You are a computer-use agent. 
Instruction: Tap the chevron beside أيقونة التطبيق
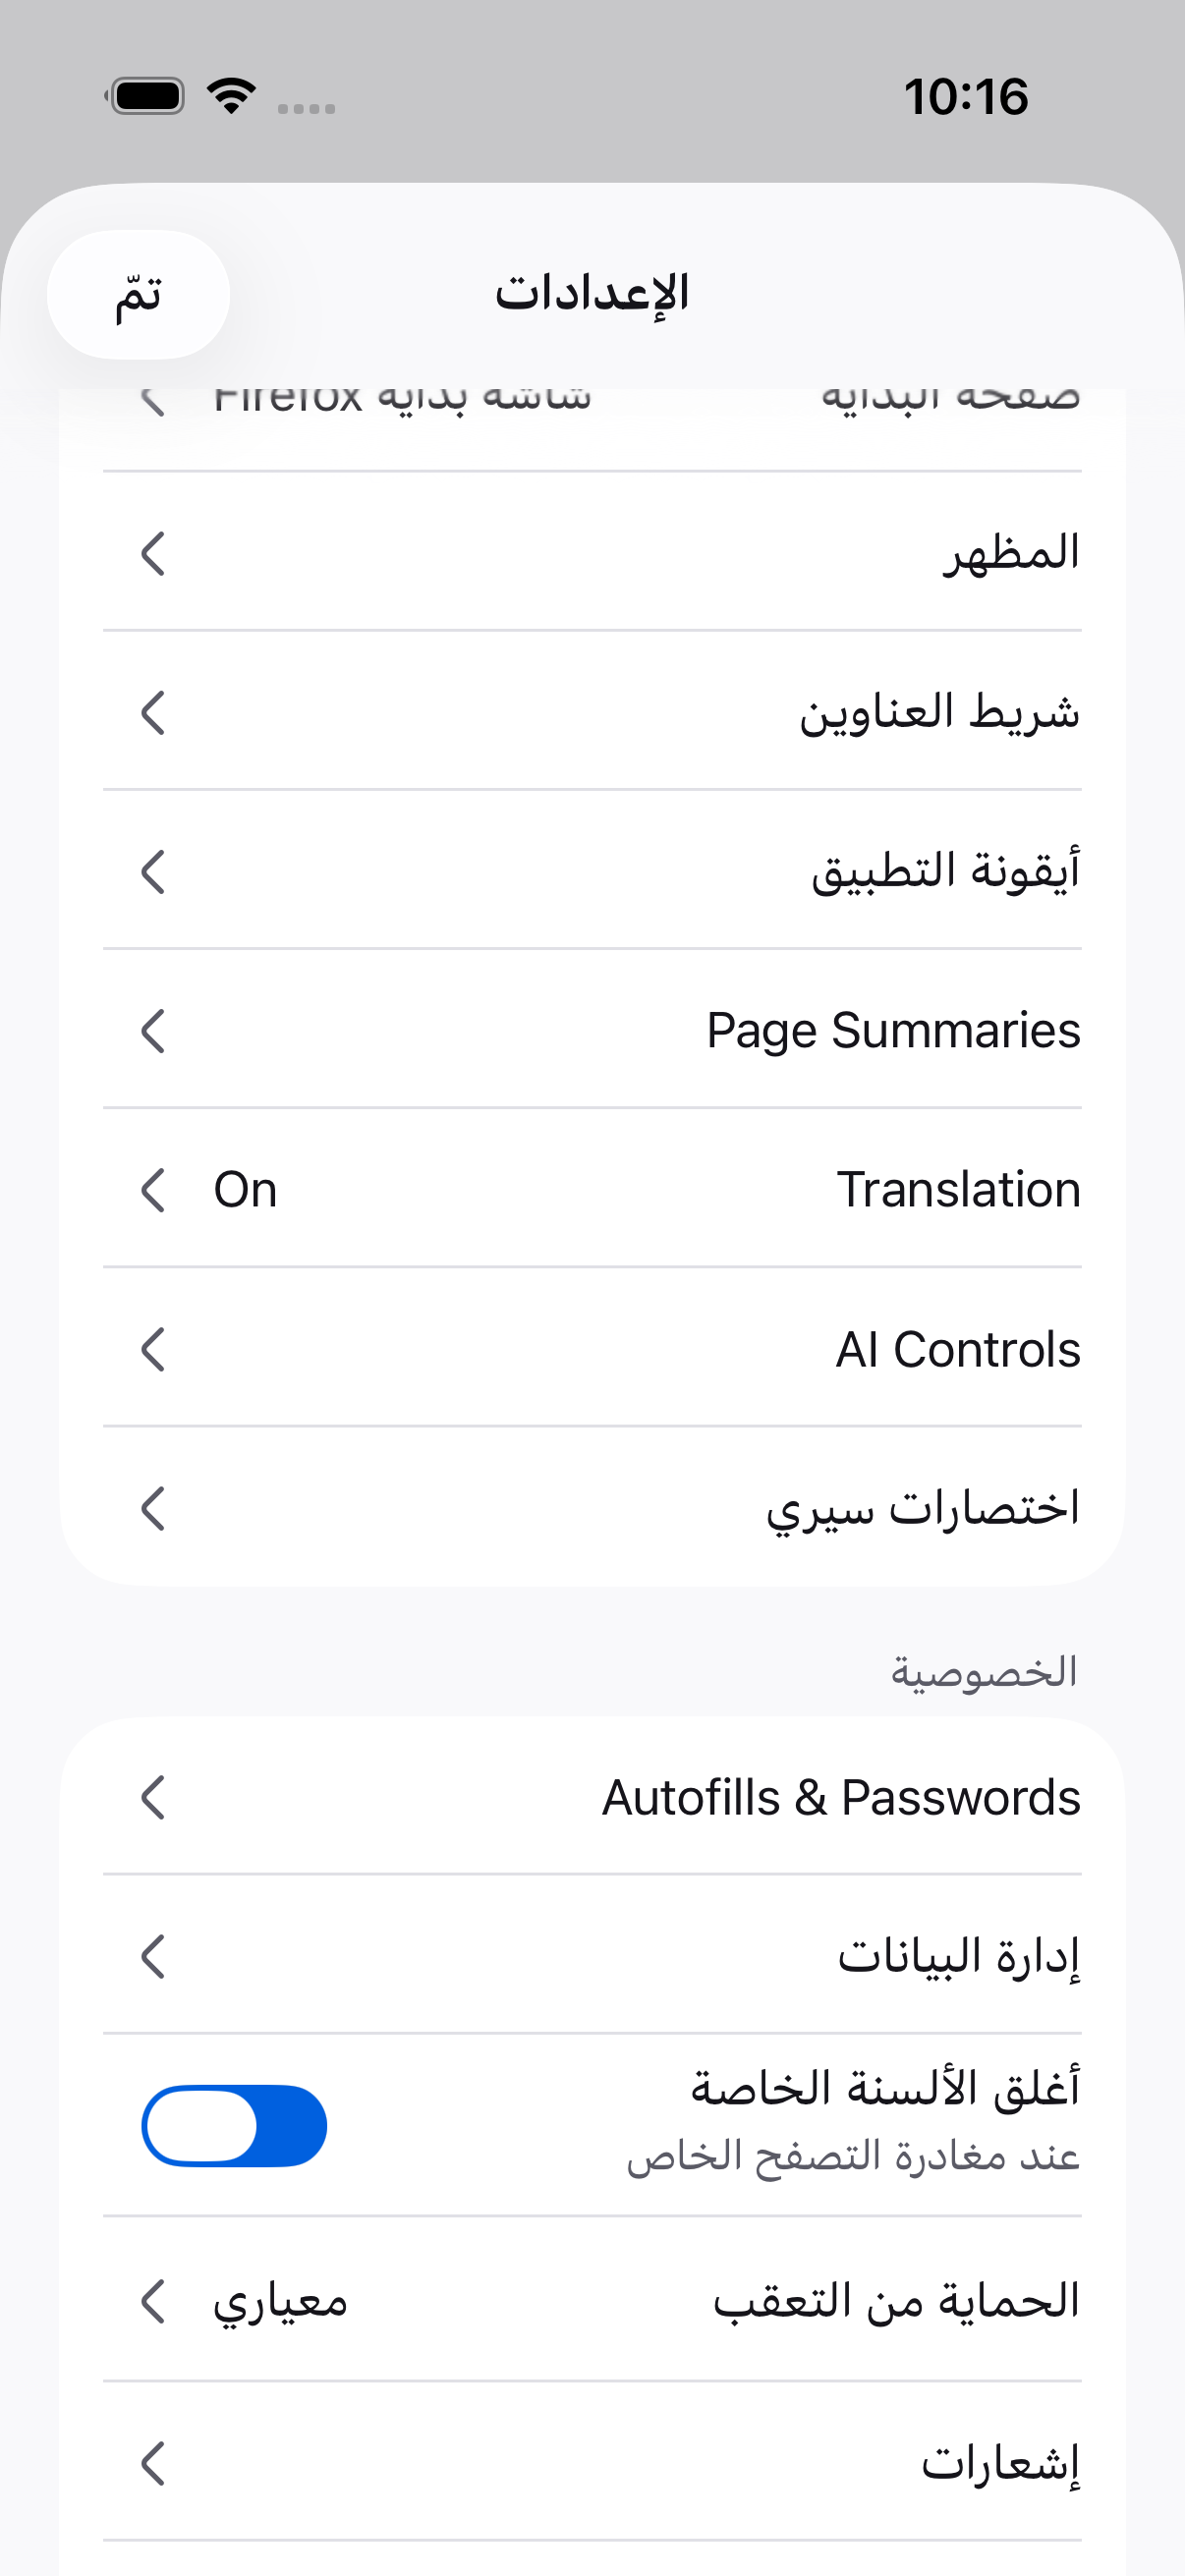coord(153,872)
